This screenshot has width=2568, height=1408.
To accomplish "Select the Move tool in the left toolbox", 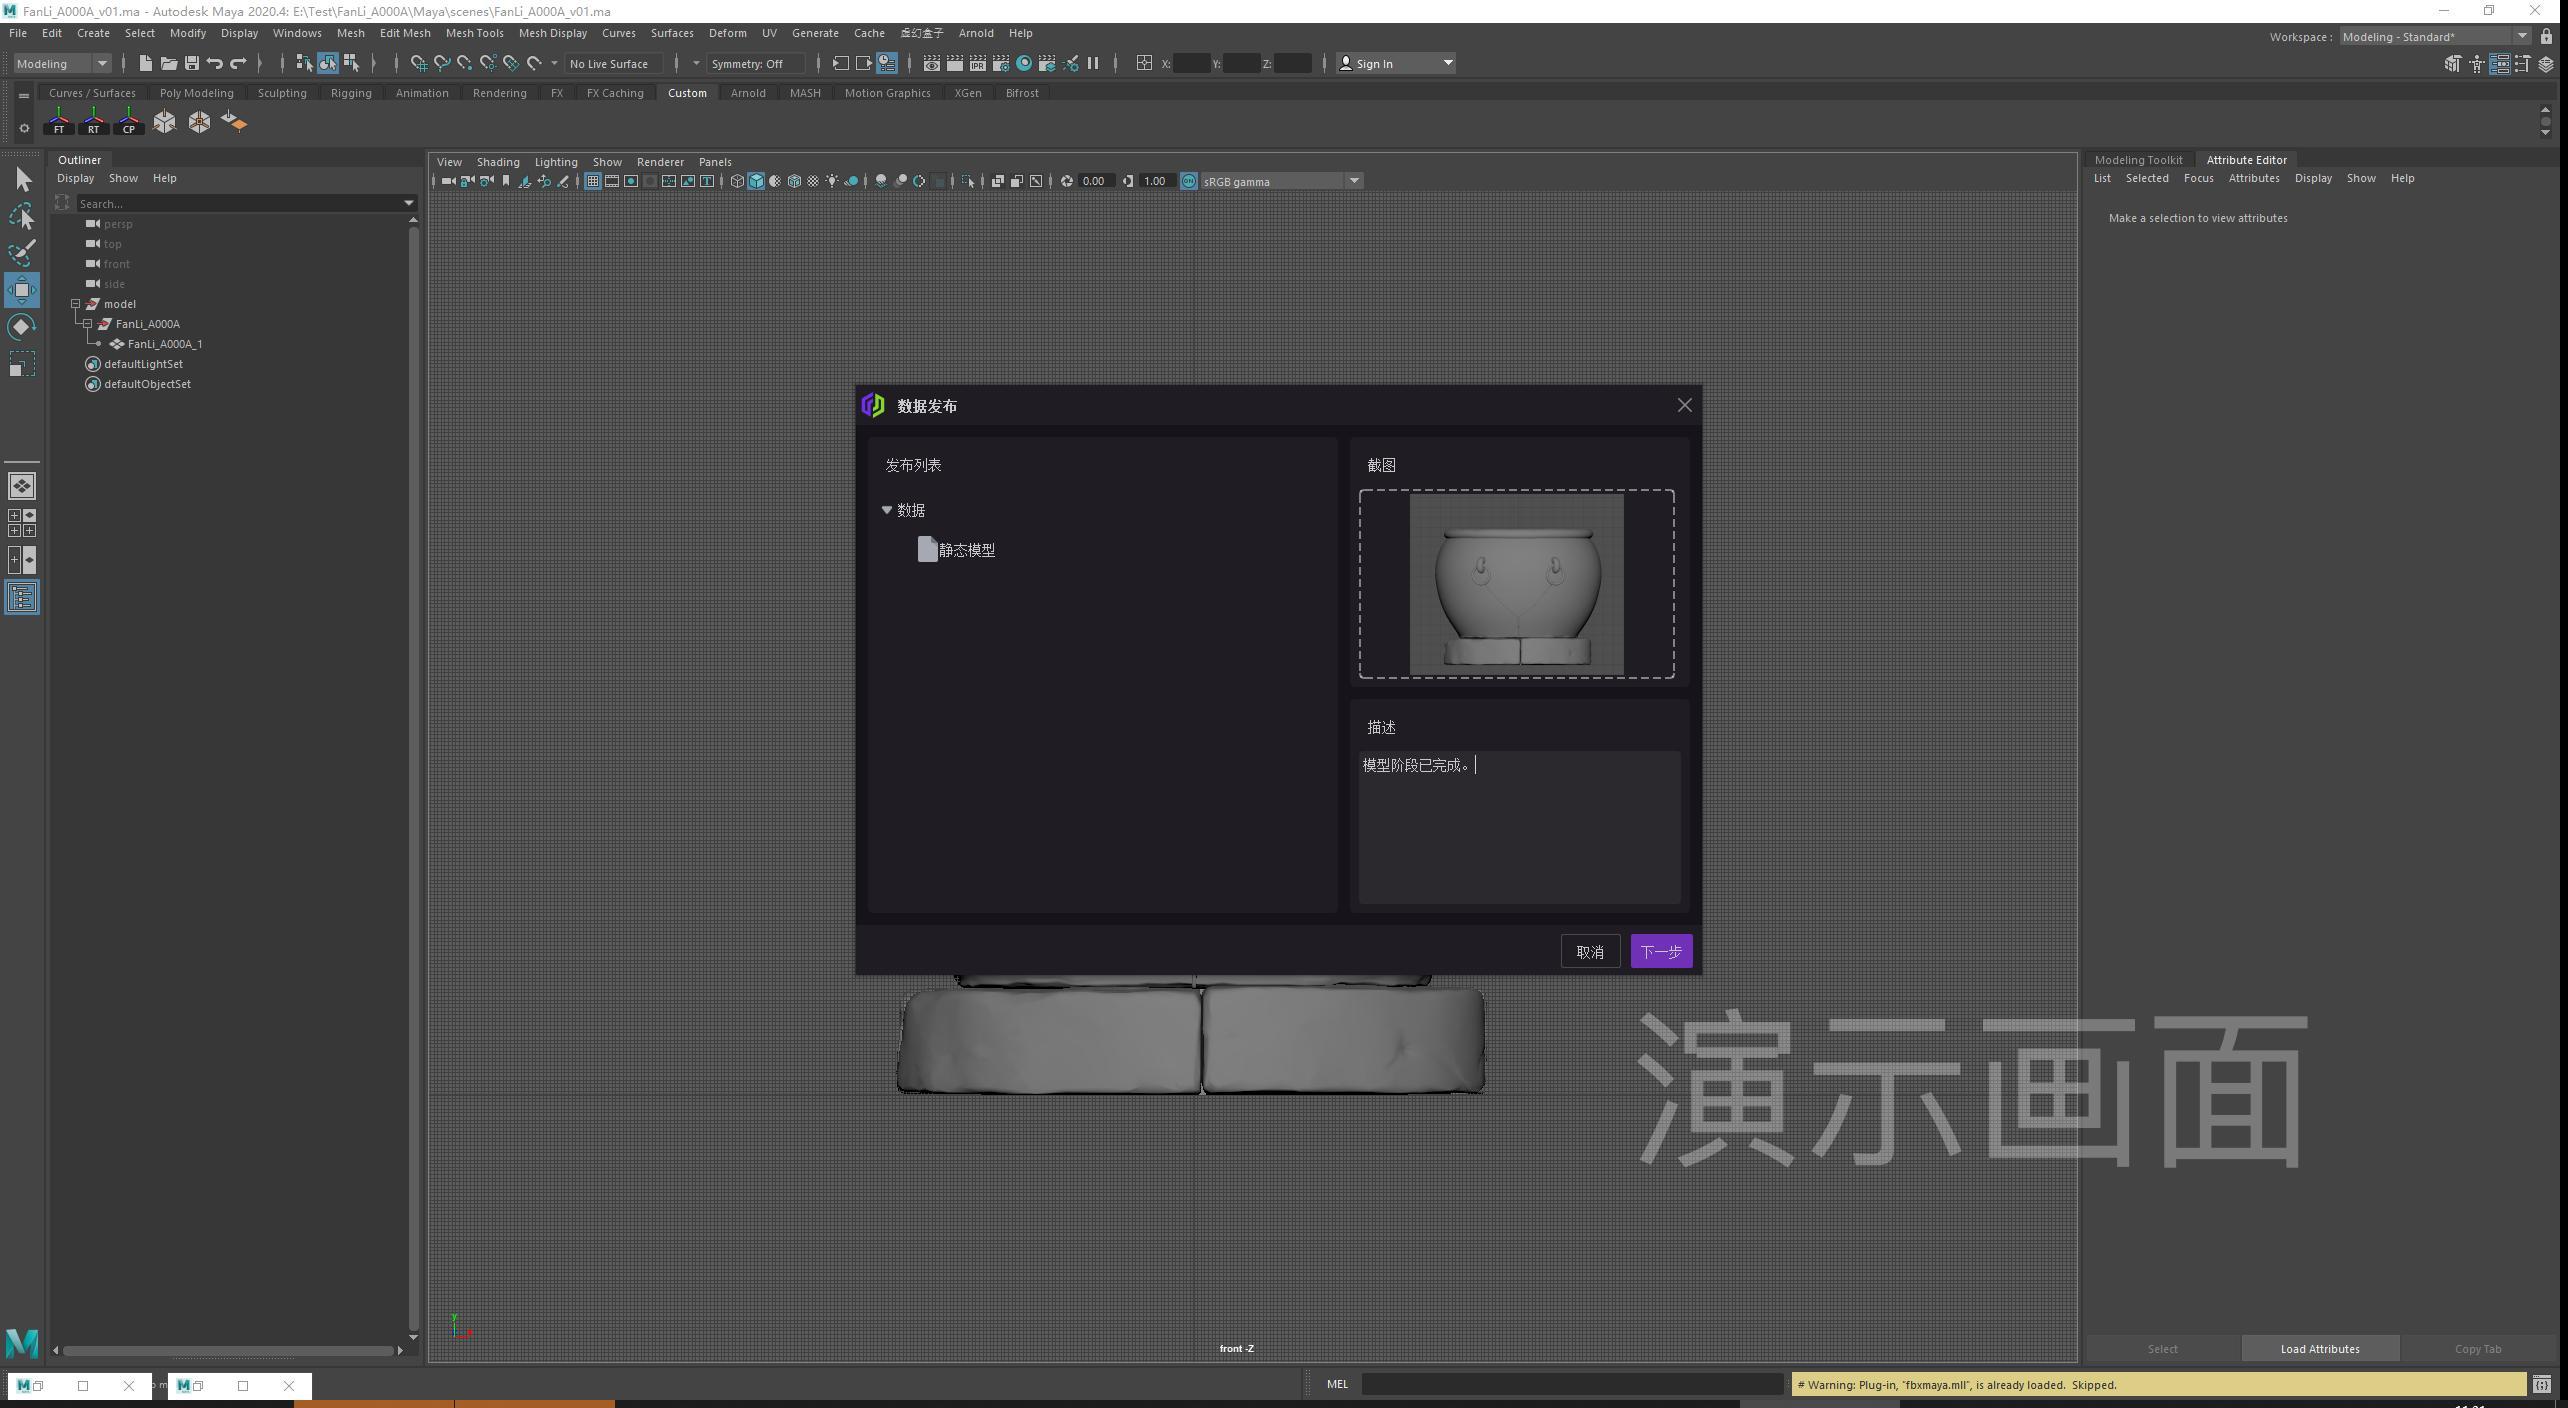I will click(22, 290).
